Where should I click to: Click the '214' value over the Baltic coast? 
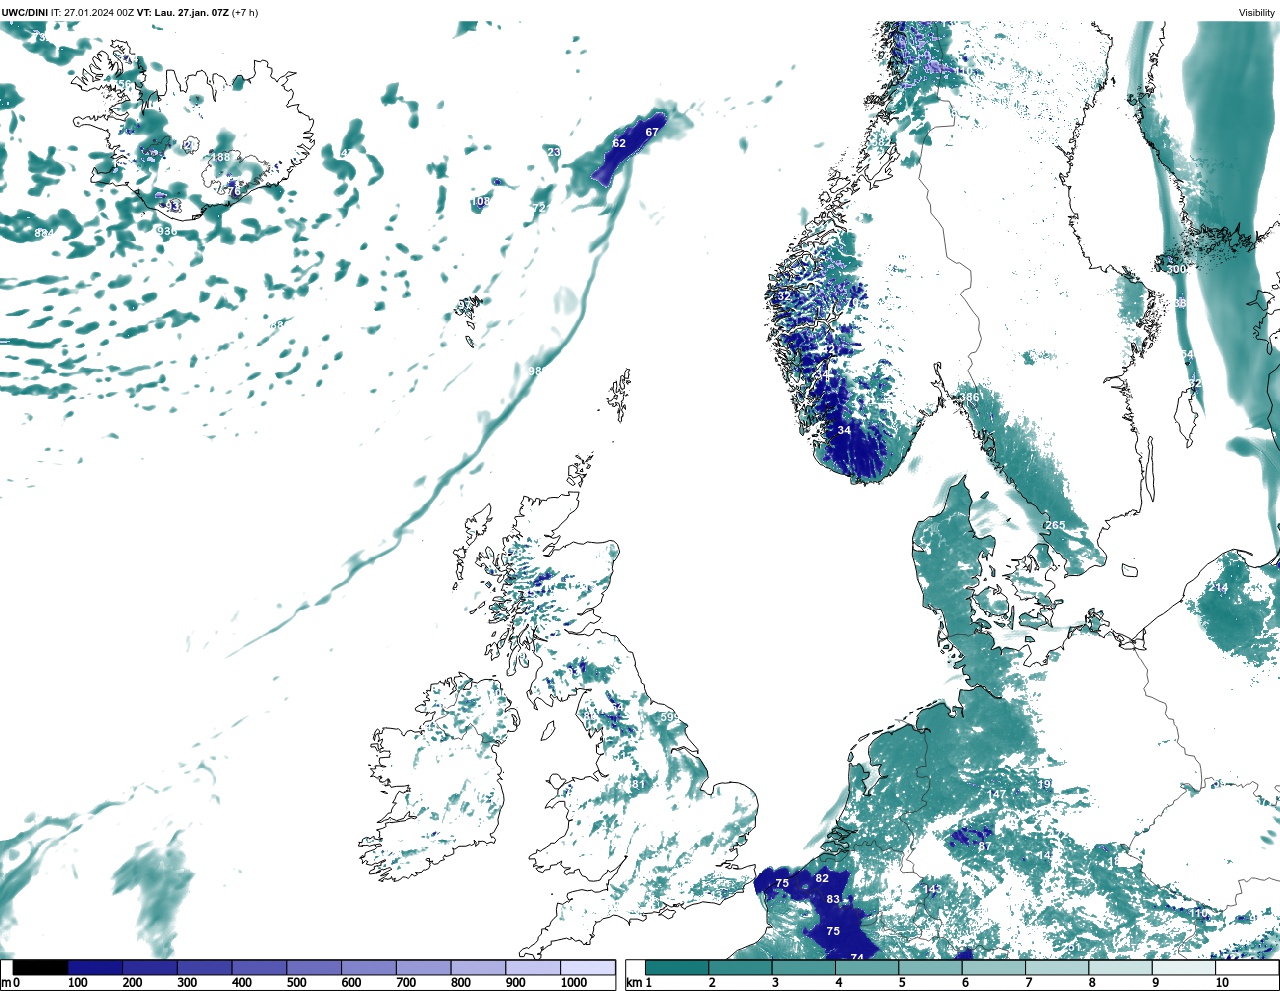click(x=1218, y=588)
